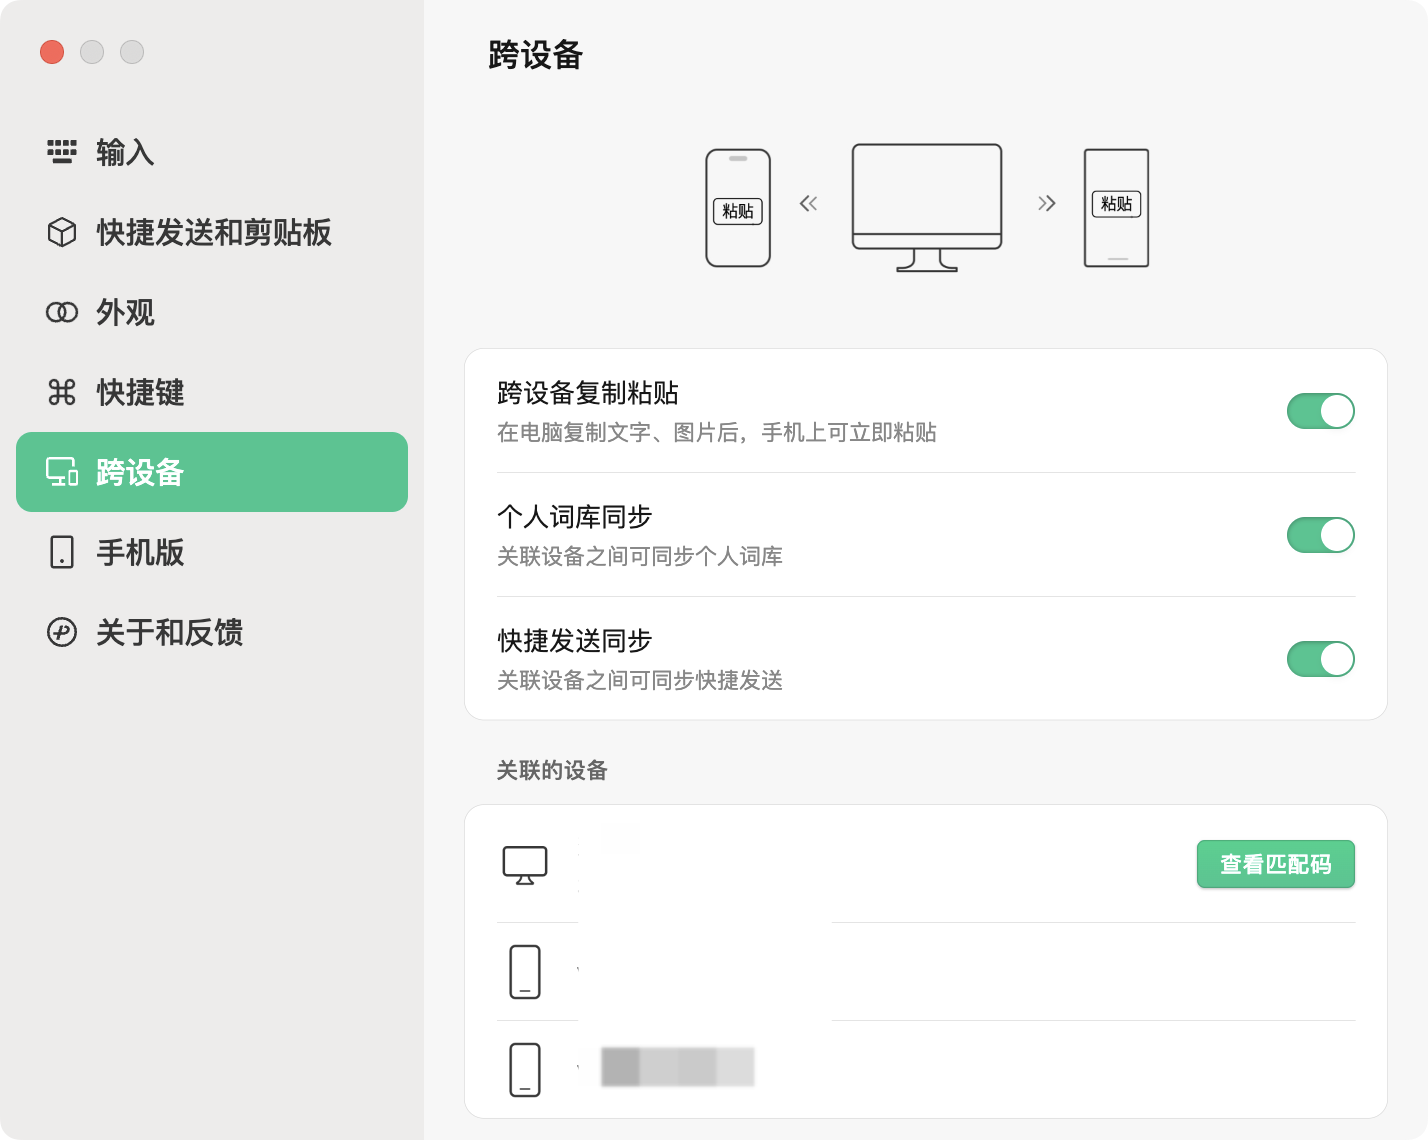Click the devices icon beside 跨设备

click(x=62, y=472)
